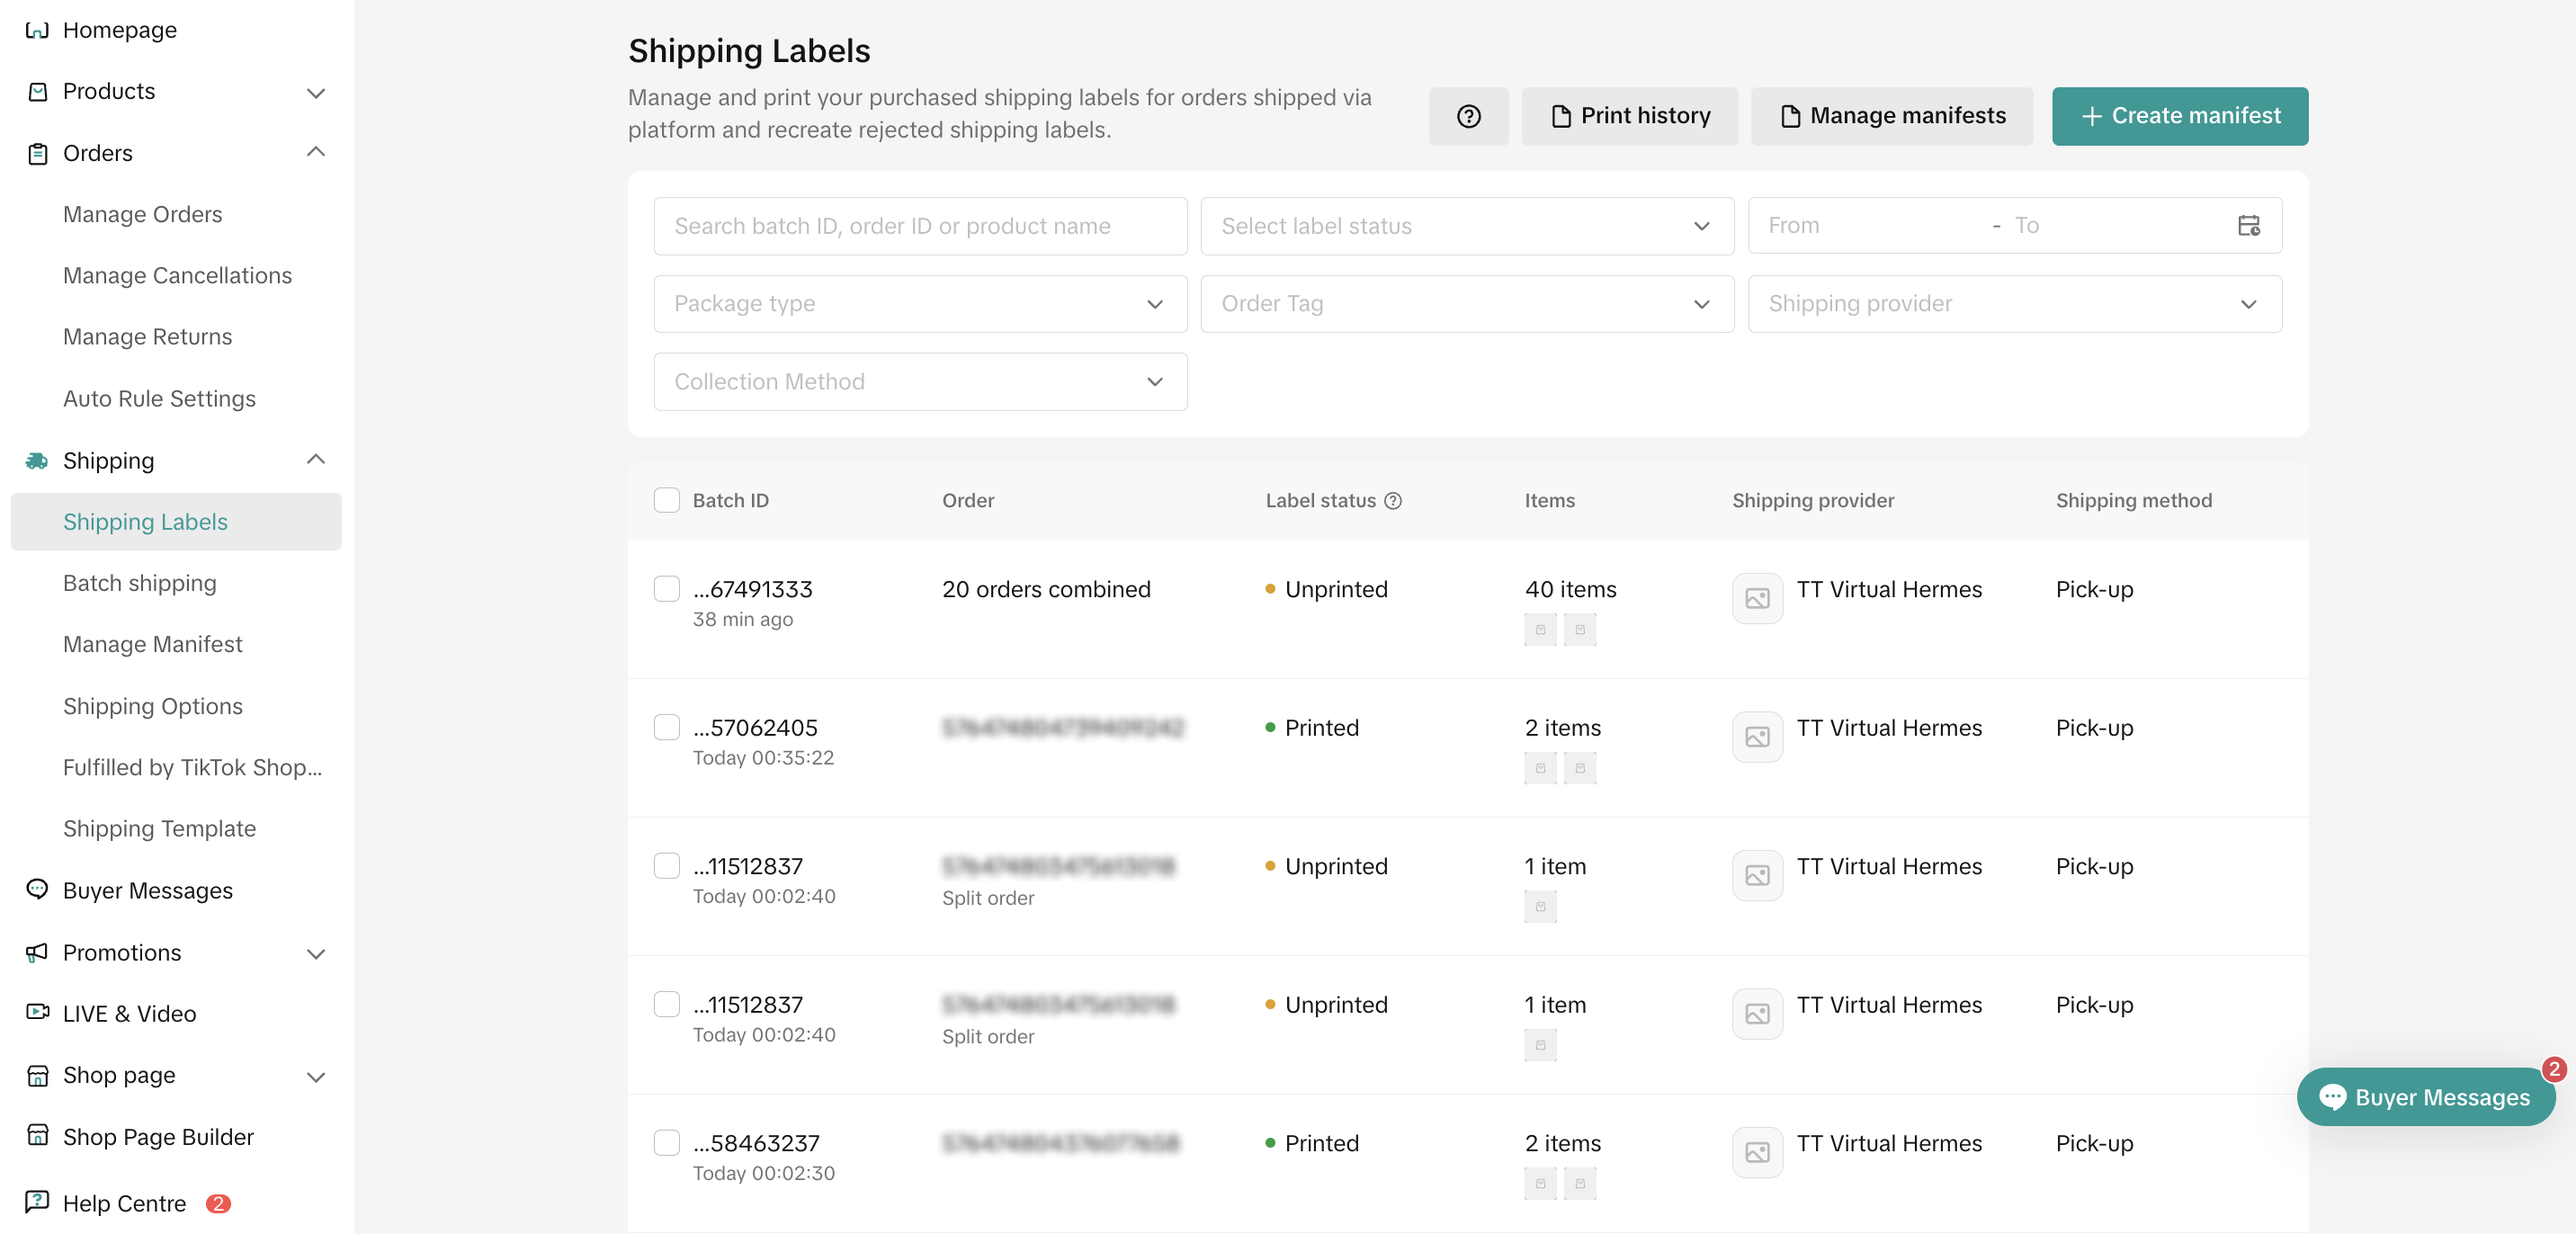Image resolution: width=2576 pixels, height=1234 pixels.
Task: Click first product thumbnail under 40 items
Action: pos(1539,630)
